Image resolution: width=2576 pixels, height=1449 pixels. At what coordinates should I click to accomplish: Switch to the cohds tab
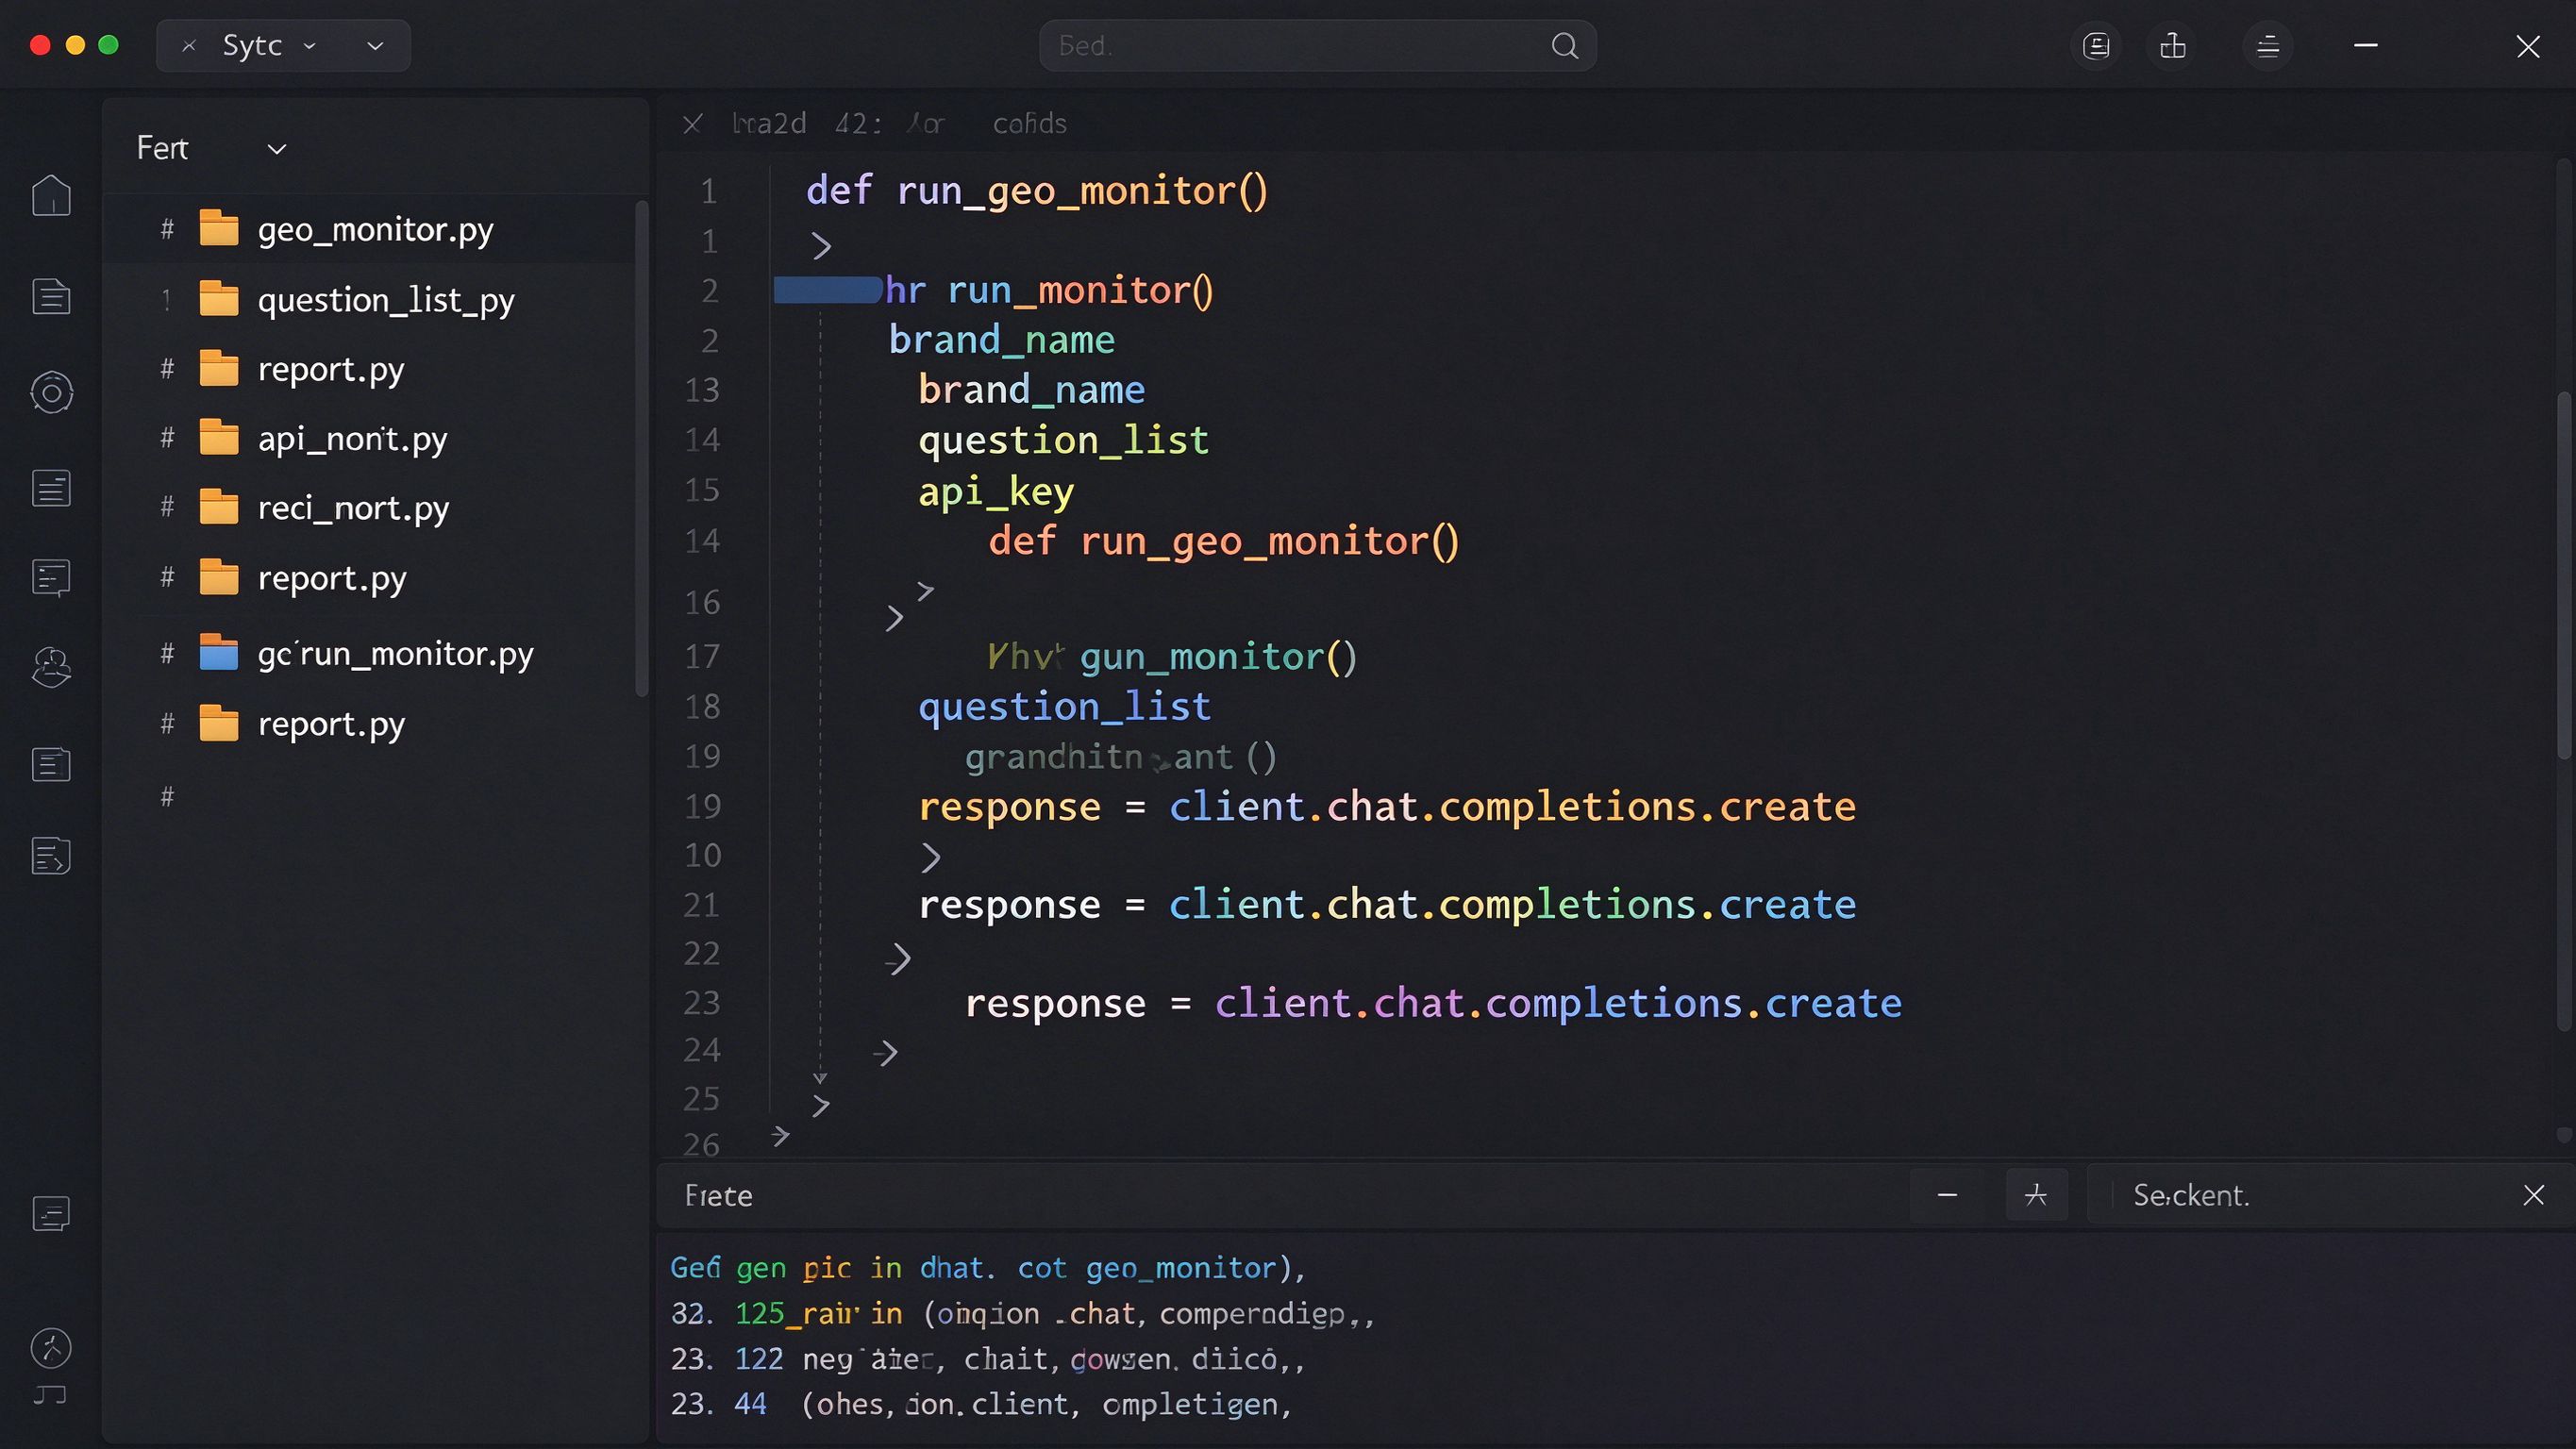[x=1029, y=124]
